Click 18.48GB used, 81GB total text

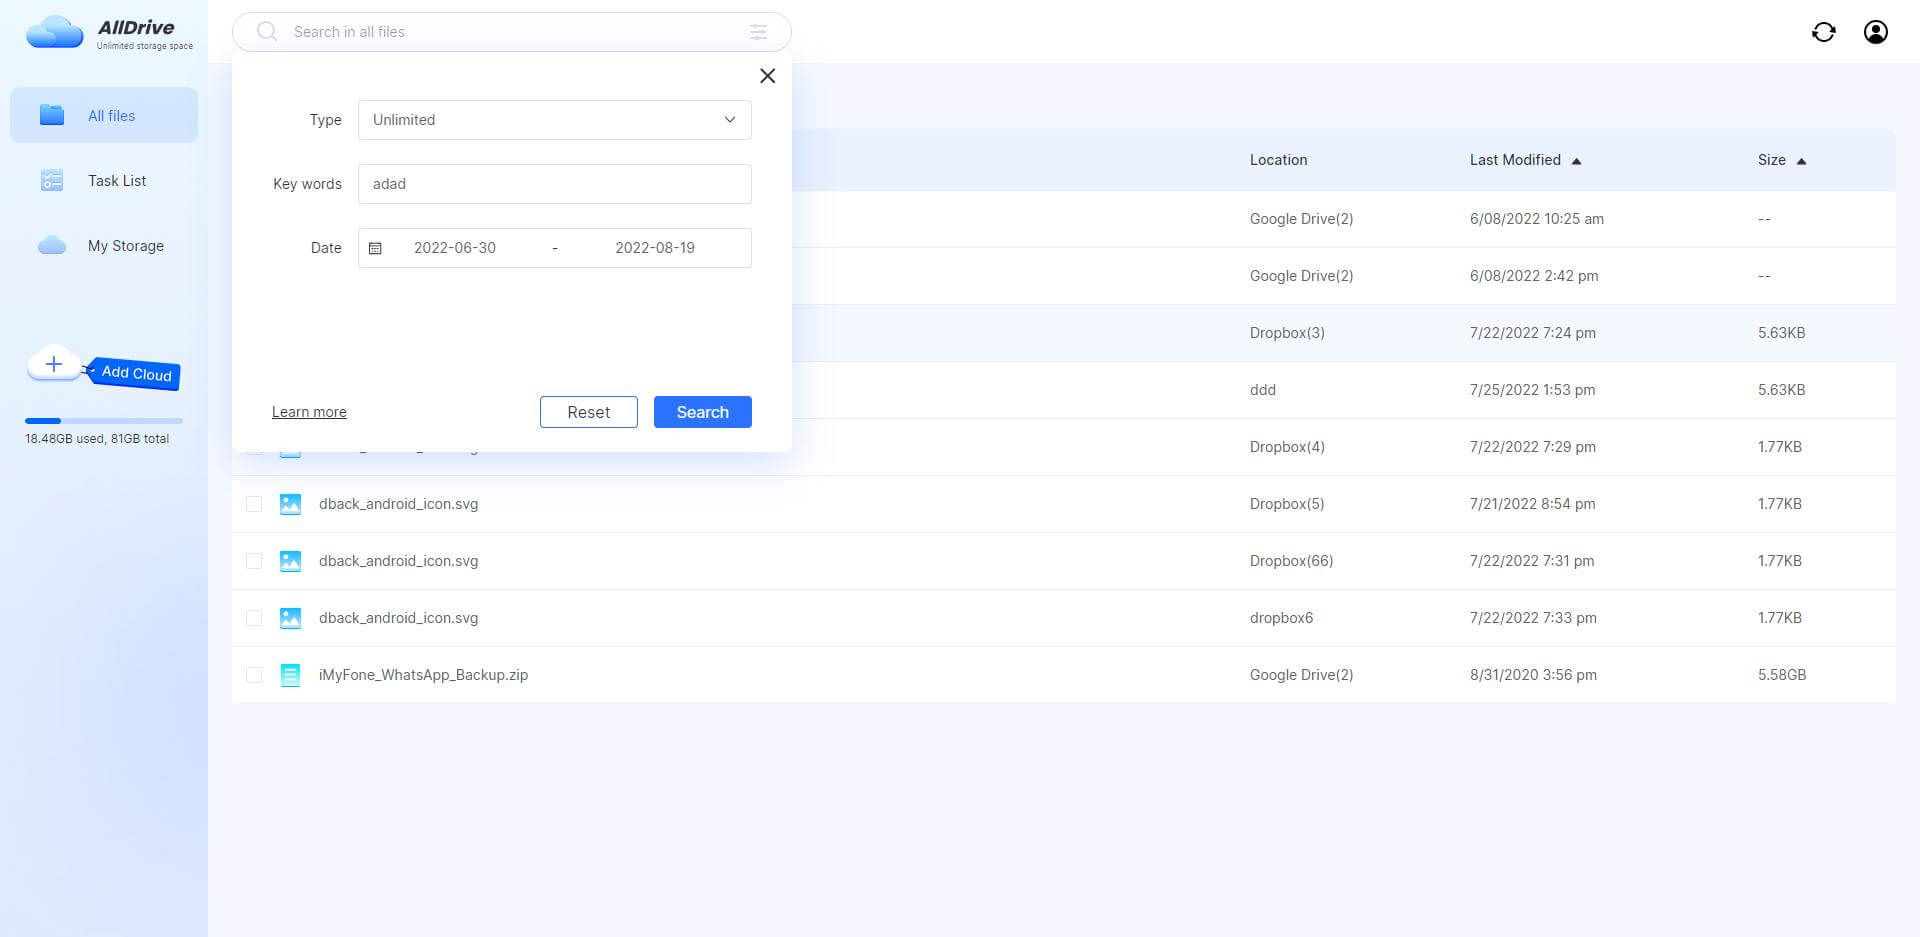pos(97,439)
